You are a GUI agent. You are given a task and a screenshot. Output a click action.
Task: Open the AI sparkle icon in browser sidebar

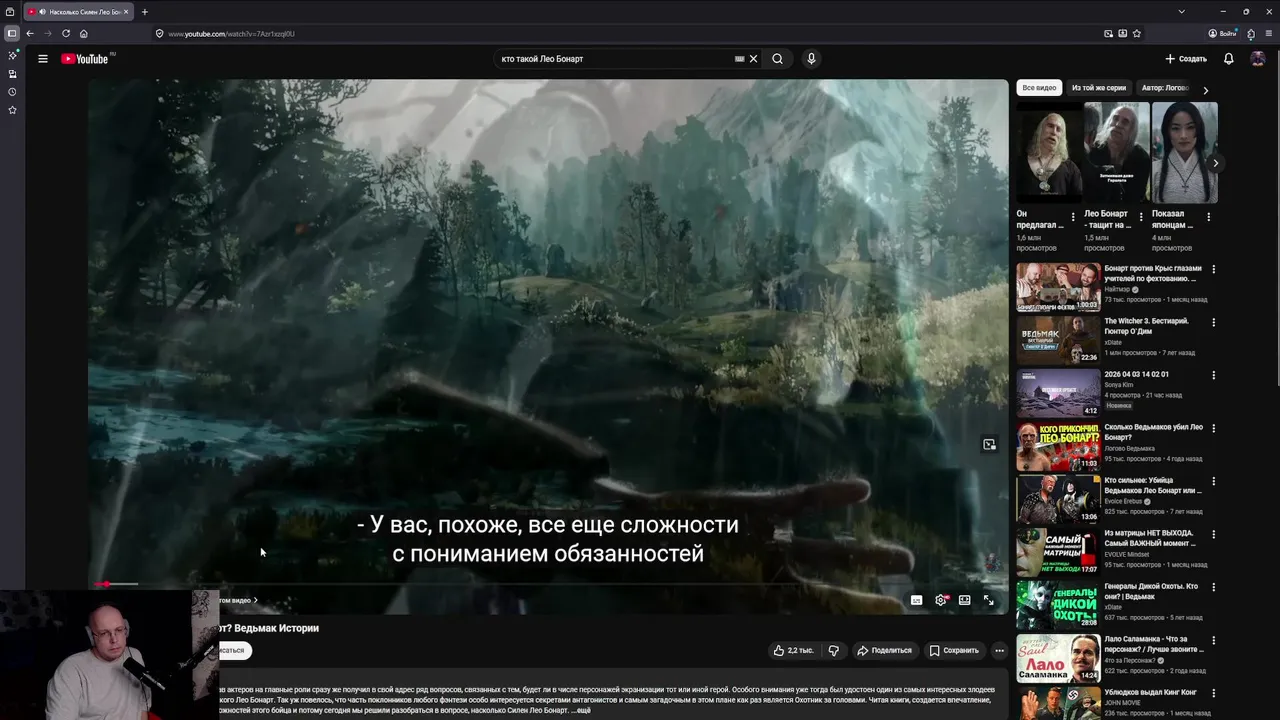[x=12, y=56]
